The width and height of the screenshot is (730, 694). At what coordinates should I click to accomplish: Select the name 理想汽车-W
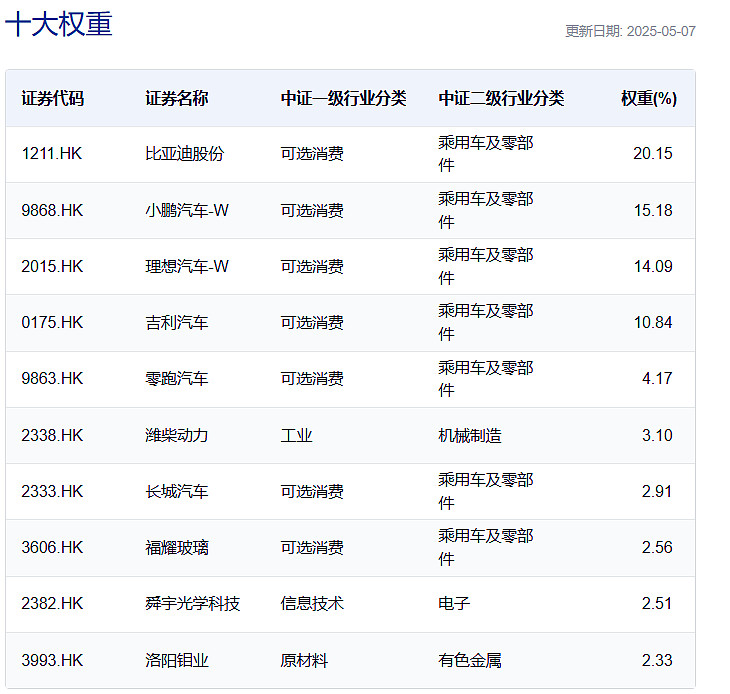(x=187, y=266)
